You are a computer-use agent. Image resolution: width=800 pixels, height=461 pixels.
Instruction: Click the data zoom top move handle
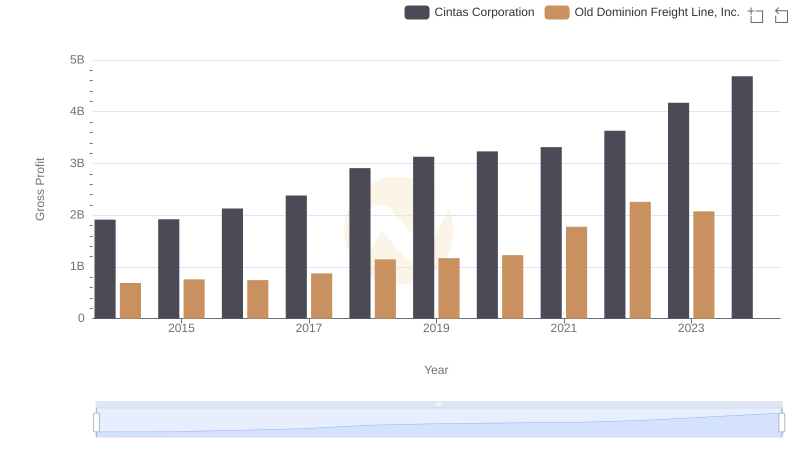[x=439, y=404]
